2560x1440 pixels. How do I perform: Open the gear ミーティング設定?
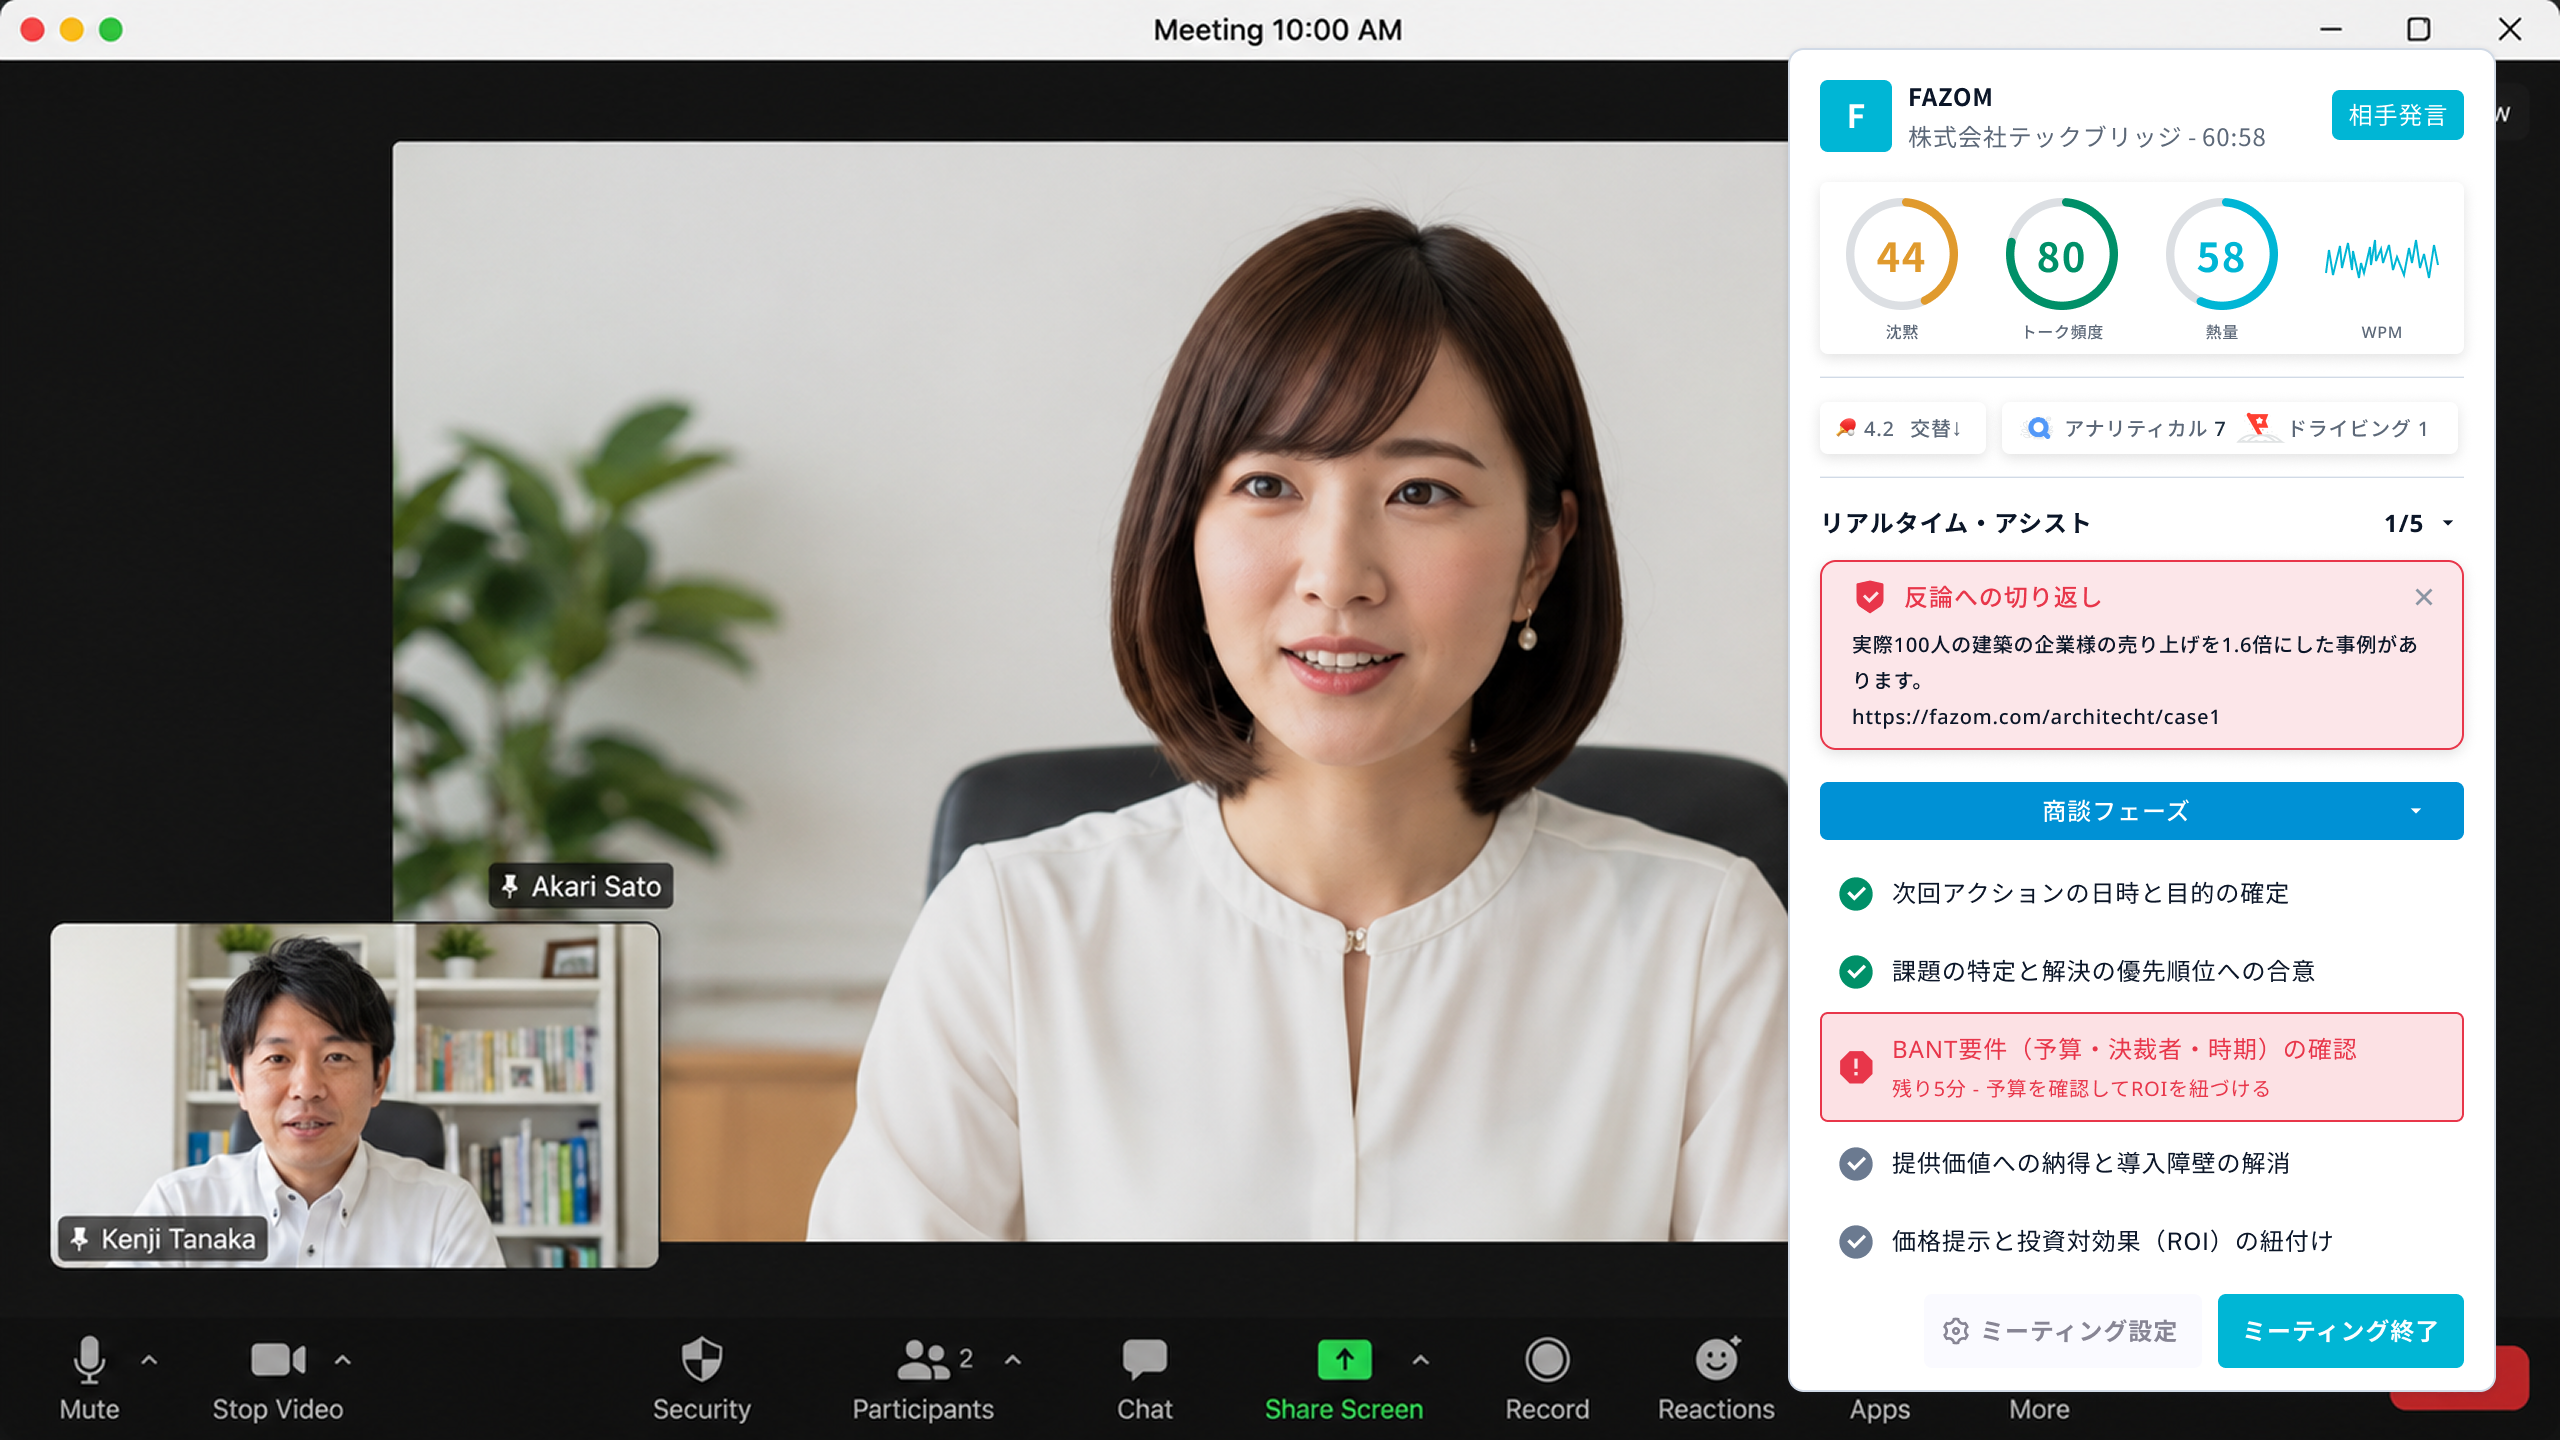pos(2062,1331)
